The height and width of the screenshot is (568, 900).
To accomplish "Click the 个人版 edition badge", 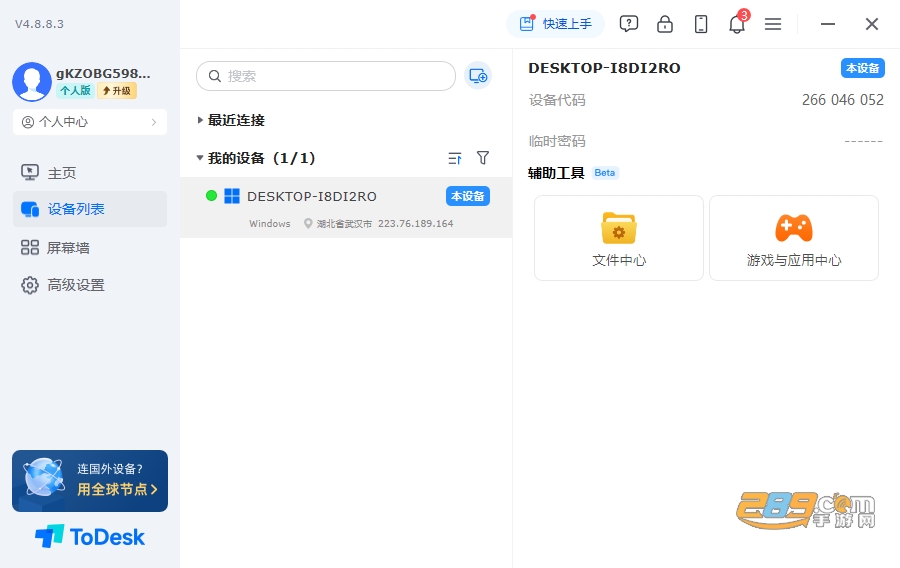I will pyautogui.click(x=75, y=90).
